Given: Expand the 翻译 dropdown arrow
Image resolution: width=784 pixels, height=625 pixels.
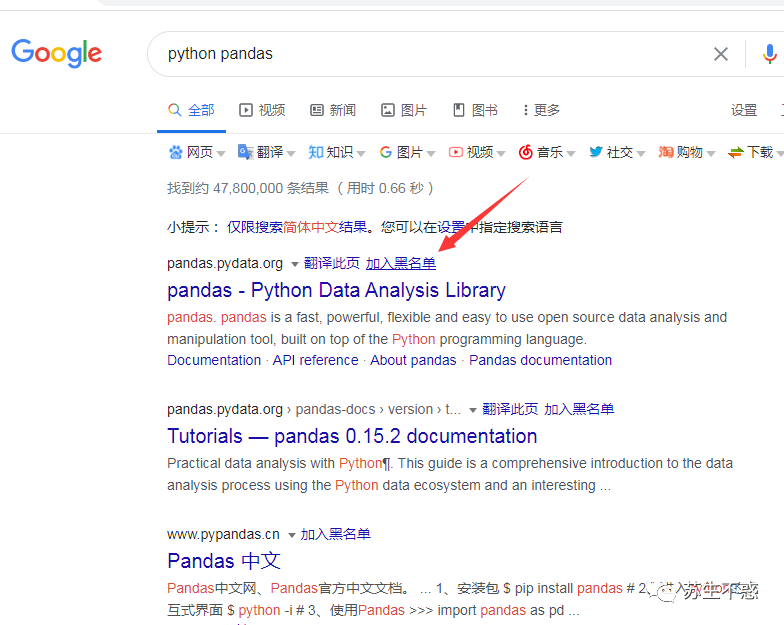Looking at the screenshot, I should 291,154.
